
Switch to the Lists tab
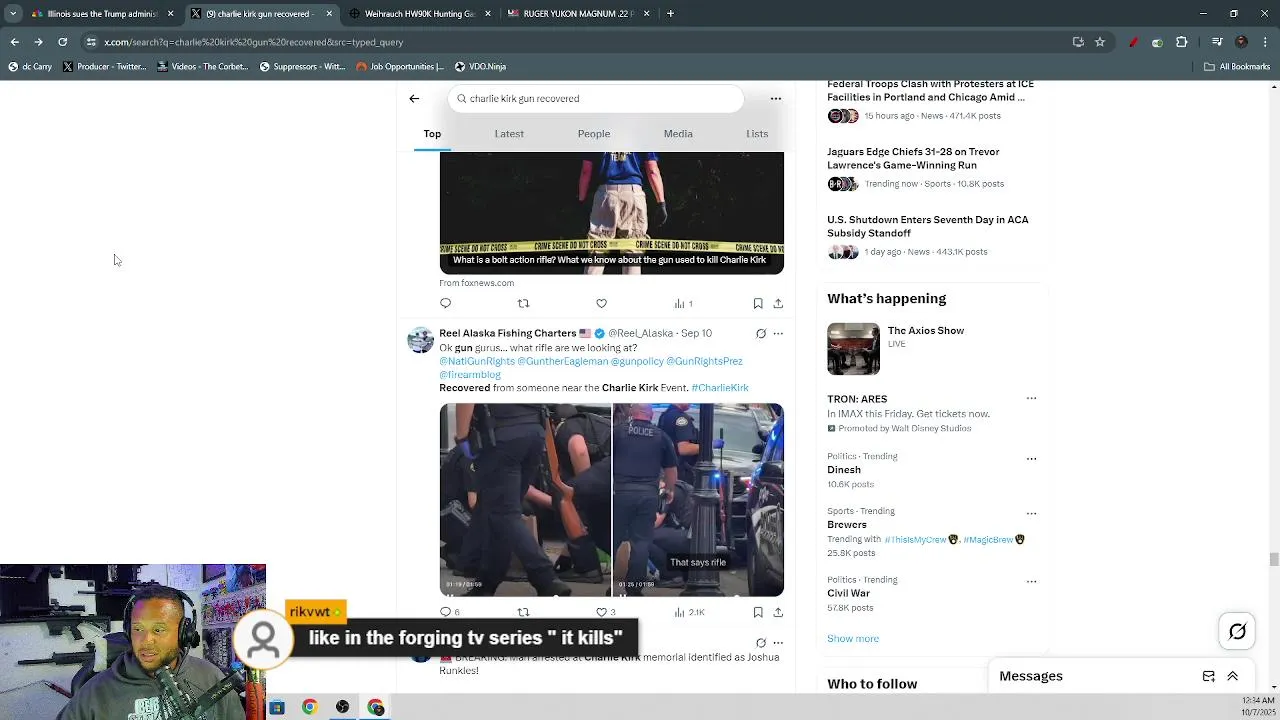(x=757, y=134)
